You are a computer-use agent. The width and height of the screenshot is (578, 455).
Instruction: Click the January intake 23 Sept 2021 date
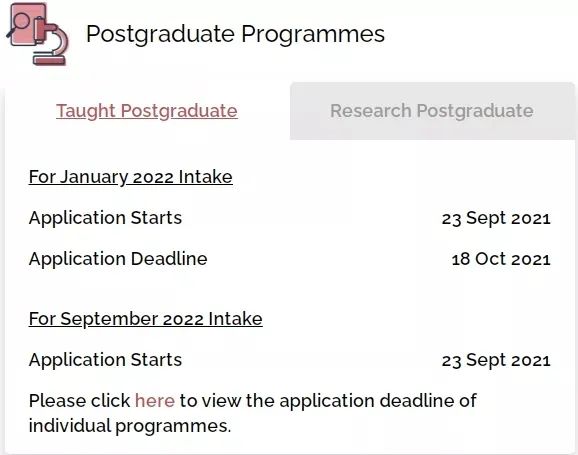pyautogui.click(x=496, y=218)
